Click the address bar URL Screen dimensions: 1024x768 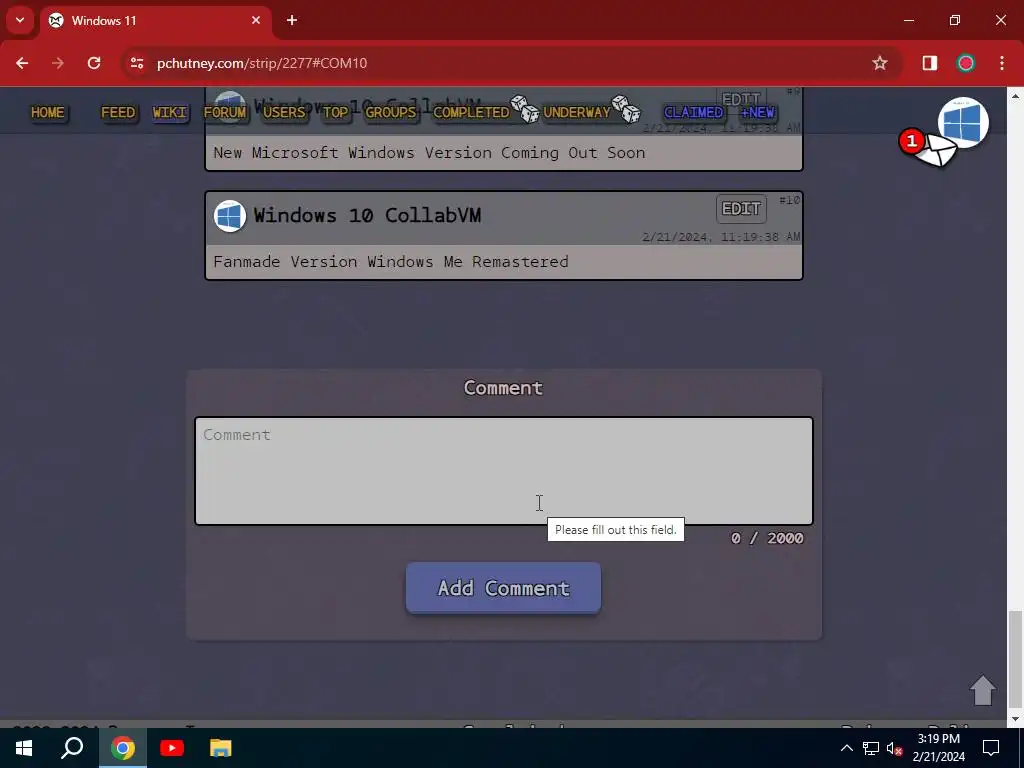coord(262,63)
